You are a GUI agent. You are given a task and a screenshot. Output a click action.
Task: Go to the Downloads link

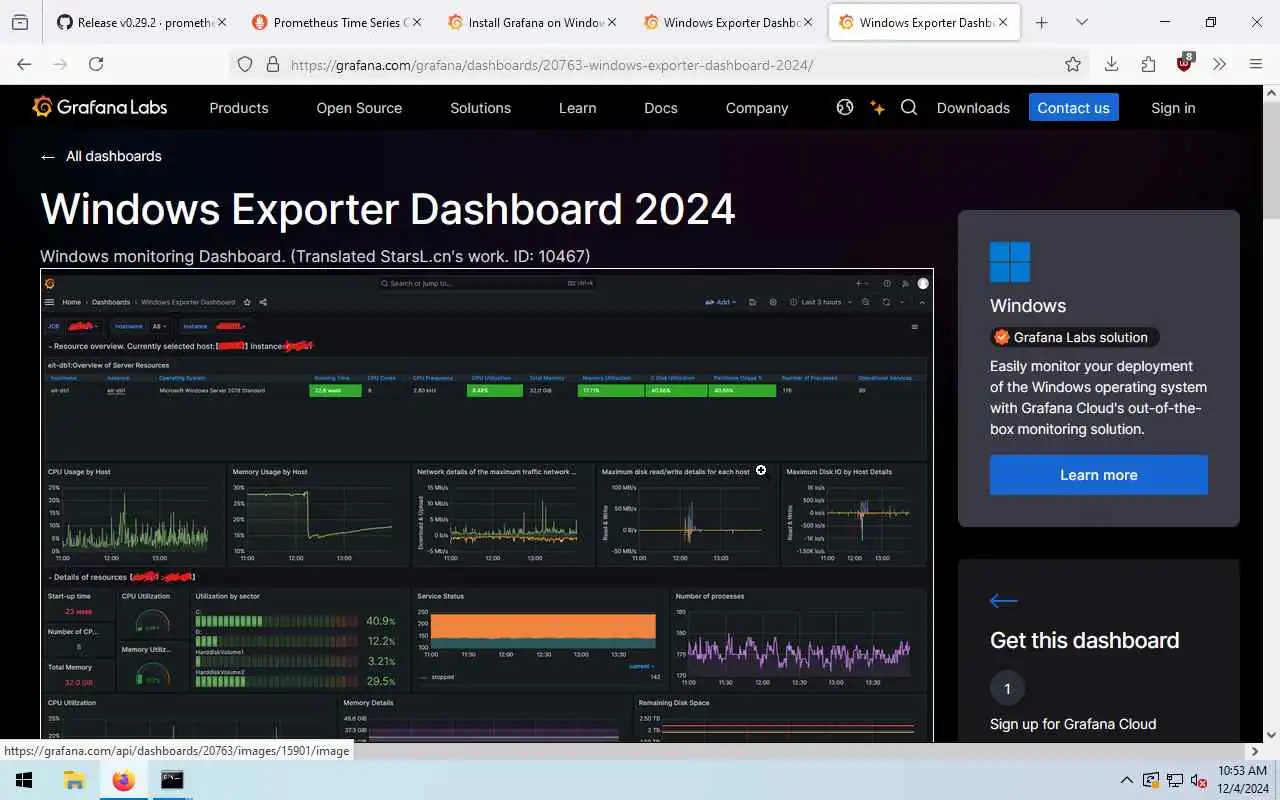(x=973, y=108)
